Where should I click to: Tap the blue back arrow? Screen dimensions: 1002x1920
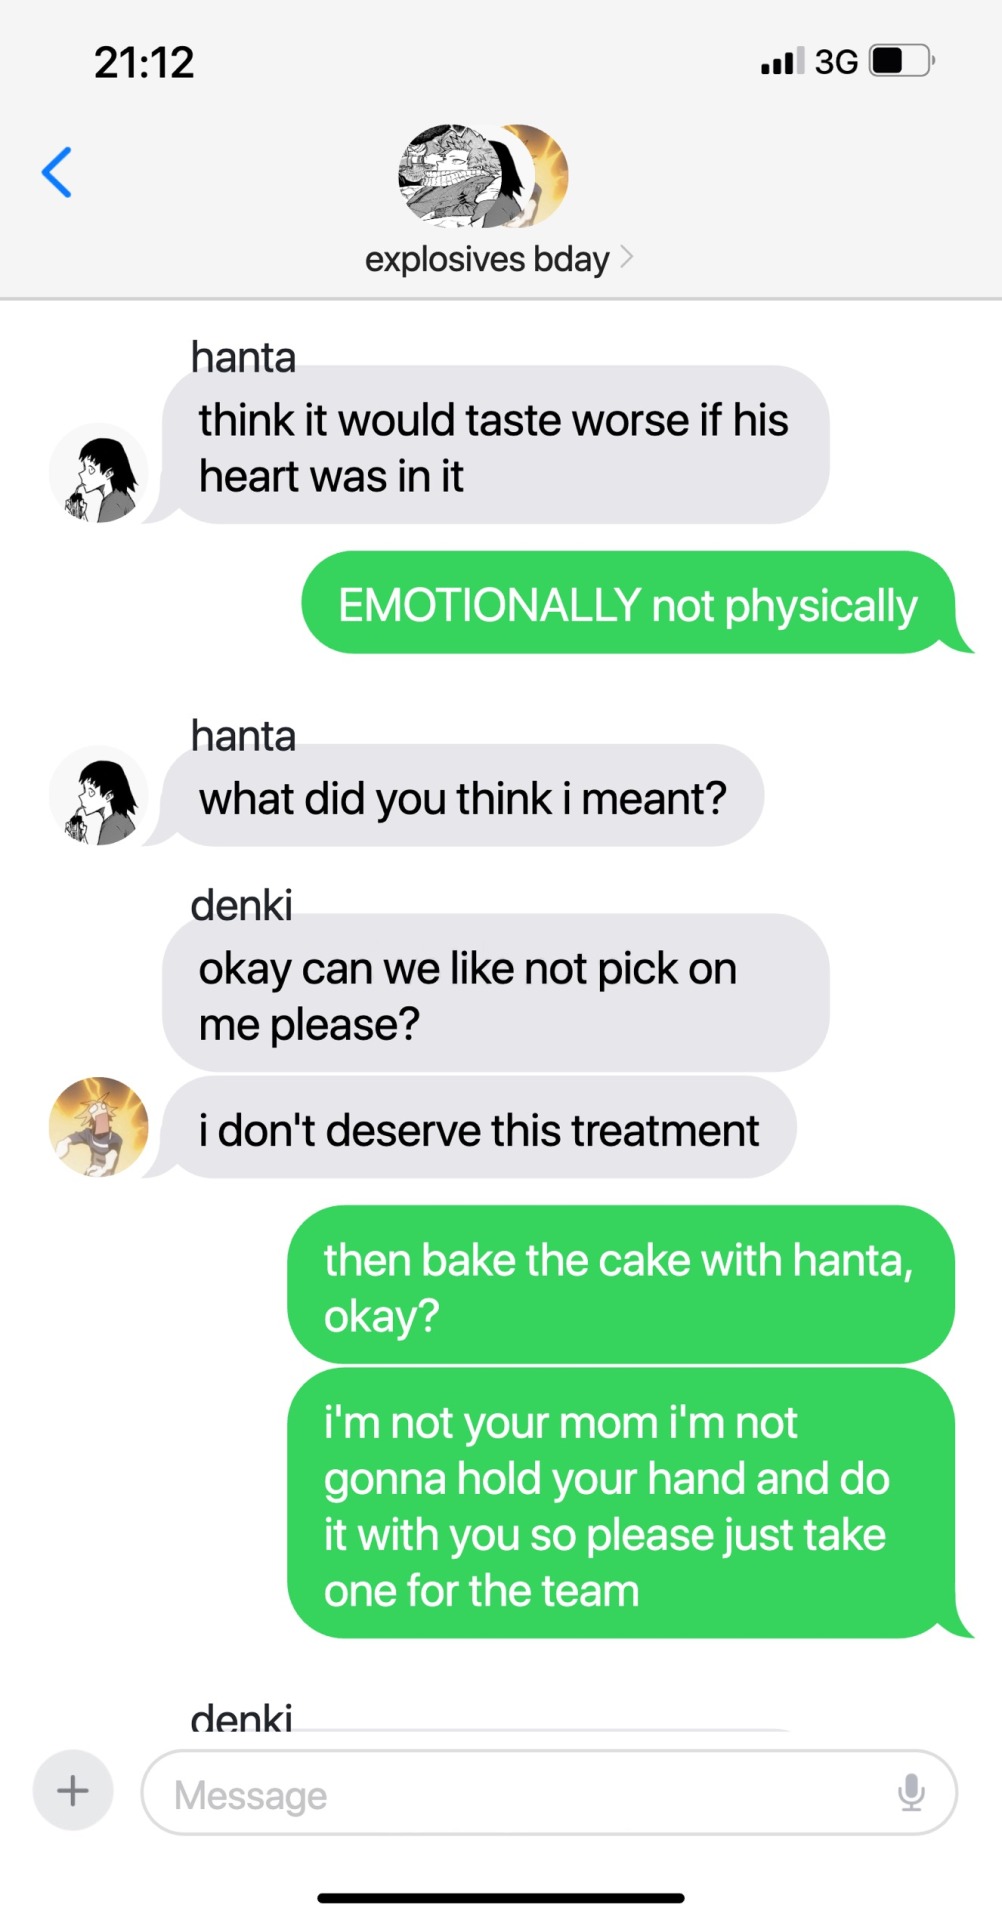click(x=57, y=172)
